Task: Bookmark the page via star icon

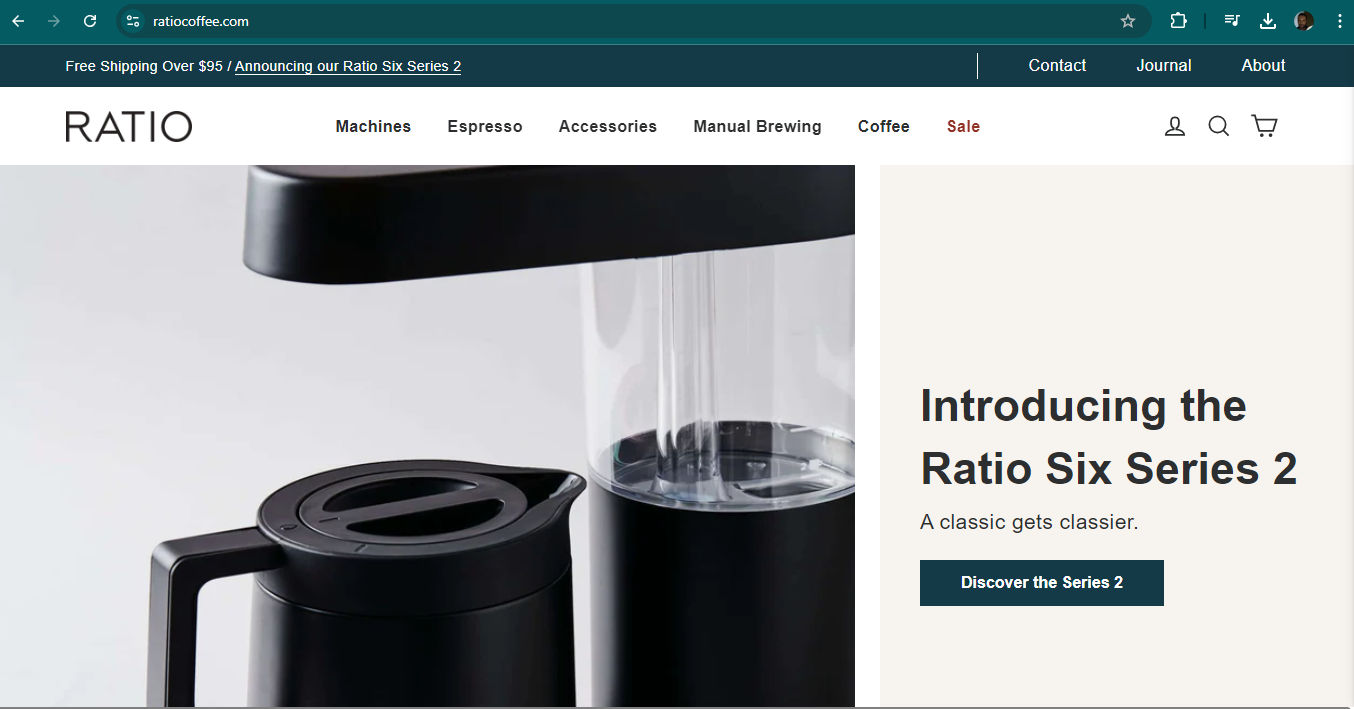Action: 1128,20
